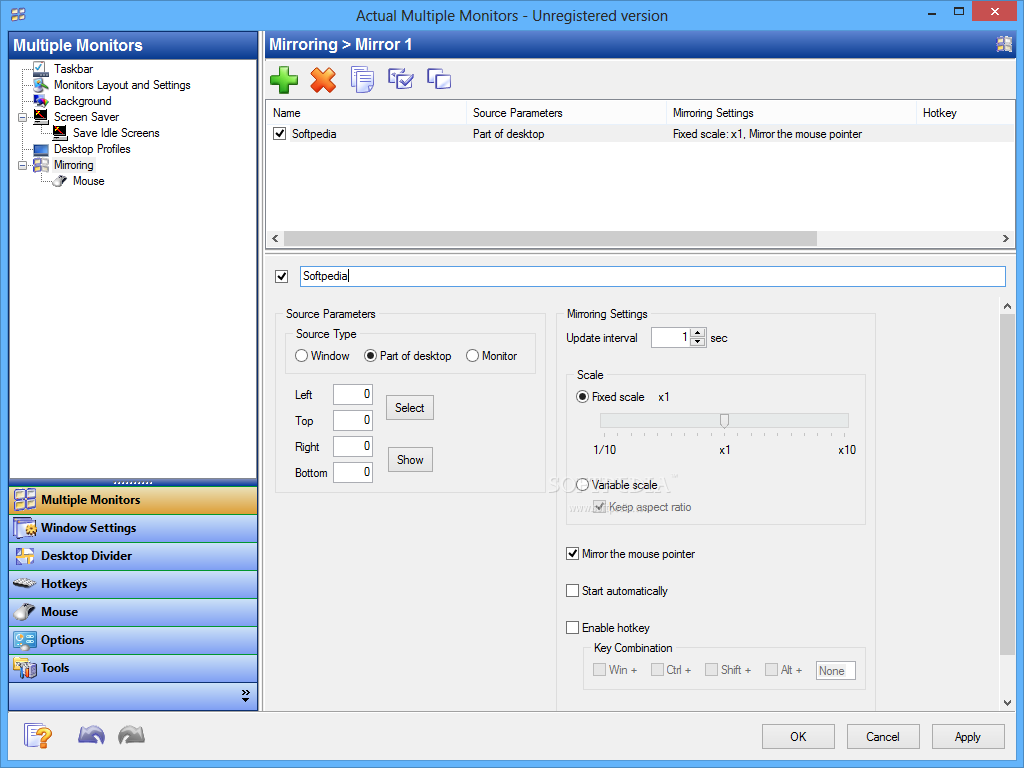Uncheck Softpedia row checkbox in list

click(x=280, y=134)
